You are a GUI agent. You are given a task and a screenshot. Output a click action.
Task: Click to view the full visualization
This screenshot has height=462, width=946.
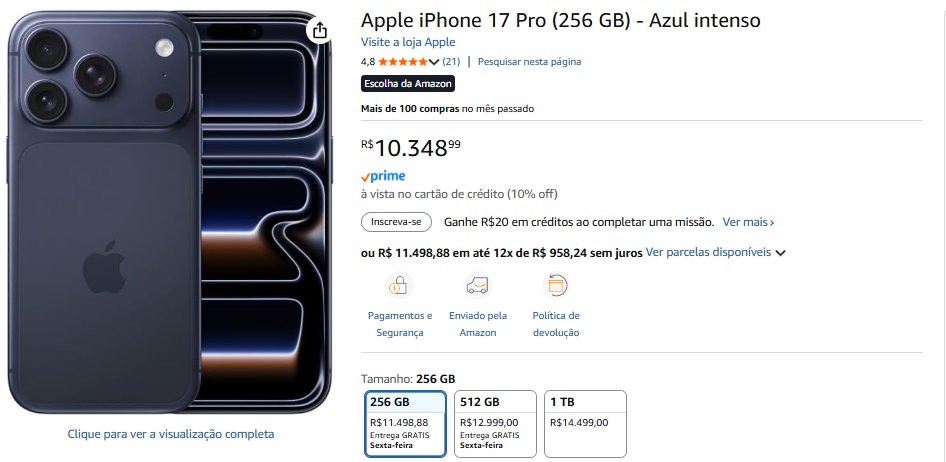[x=171, y=434]
